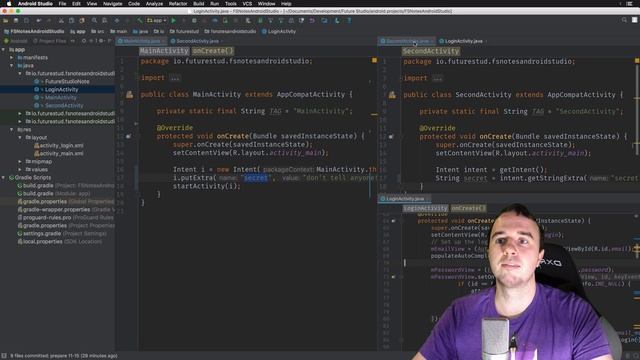Click the Synchronize toolbar icon
Screen dimensions: 640x360
point(27,20)
